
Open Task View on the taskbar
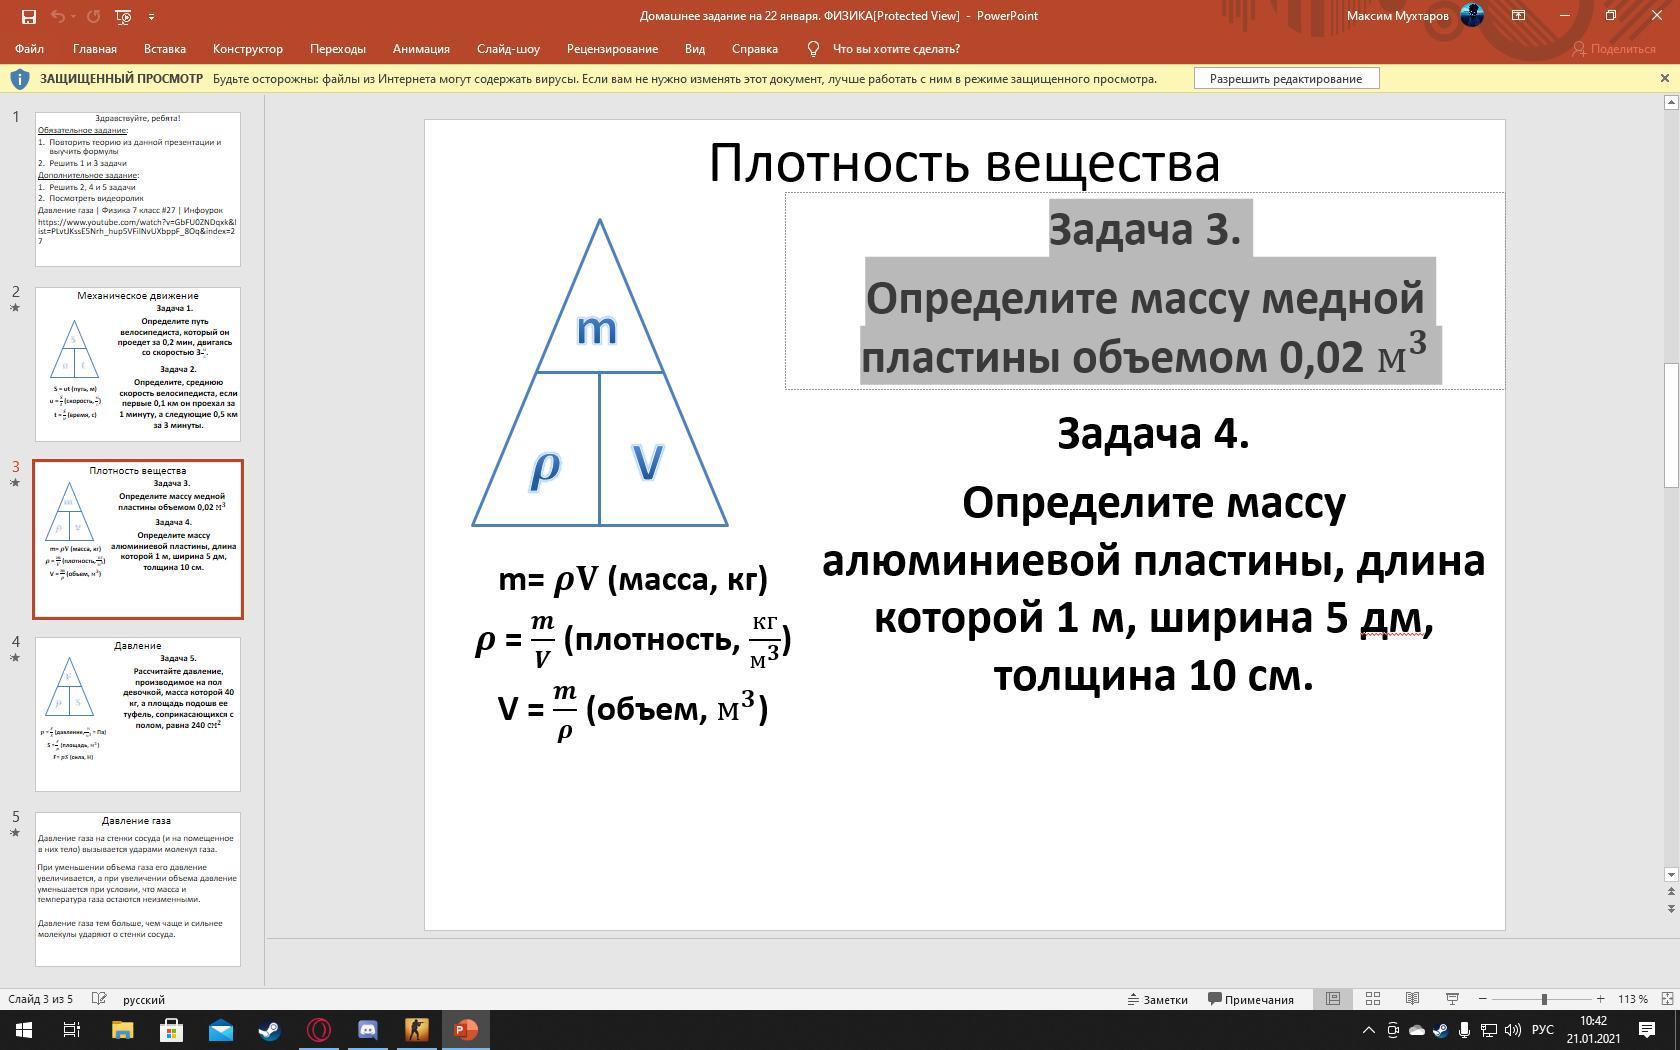[x=72, y=1030]
